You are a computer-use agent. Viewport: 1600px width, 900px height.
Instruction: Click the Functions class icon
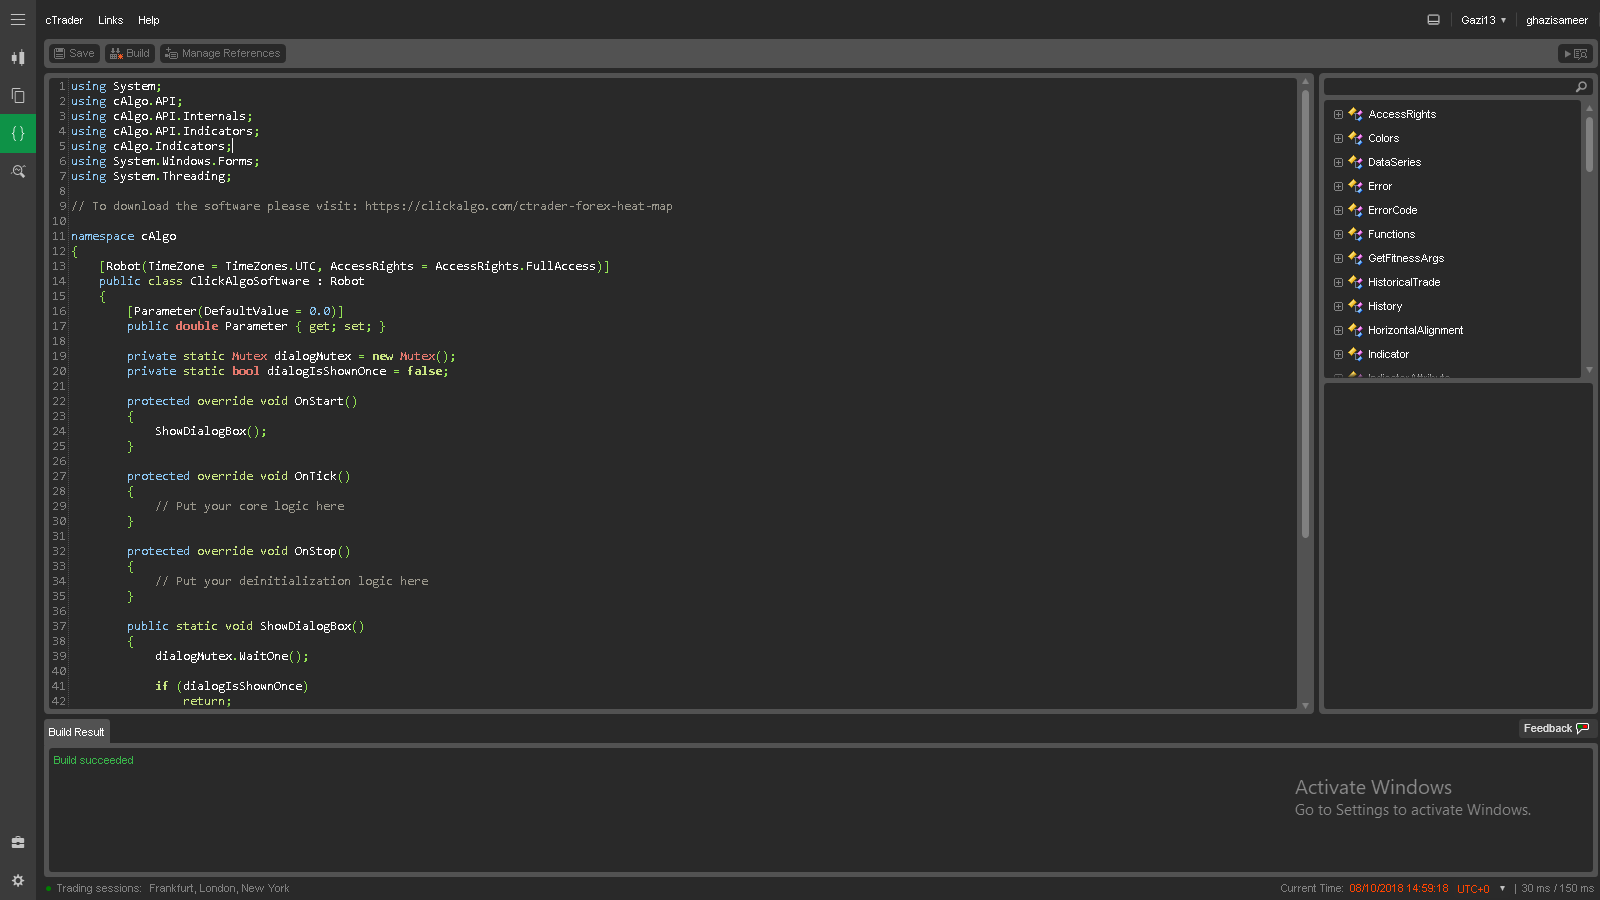[1356, 234]
